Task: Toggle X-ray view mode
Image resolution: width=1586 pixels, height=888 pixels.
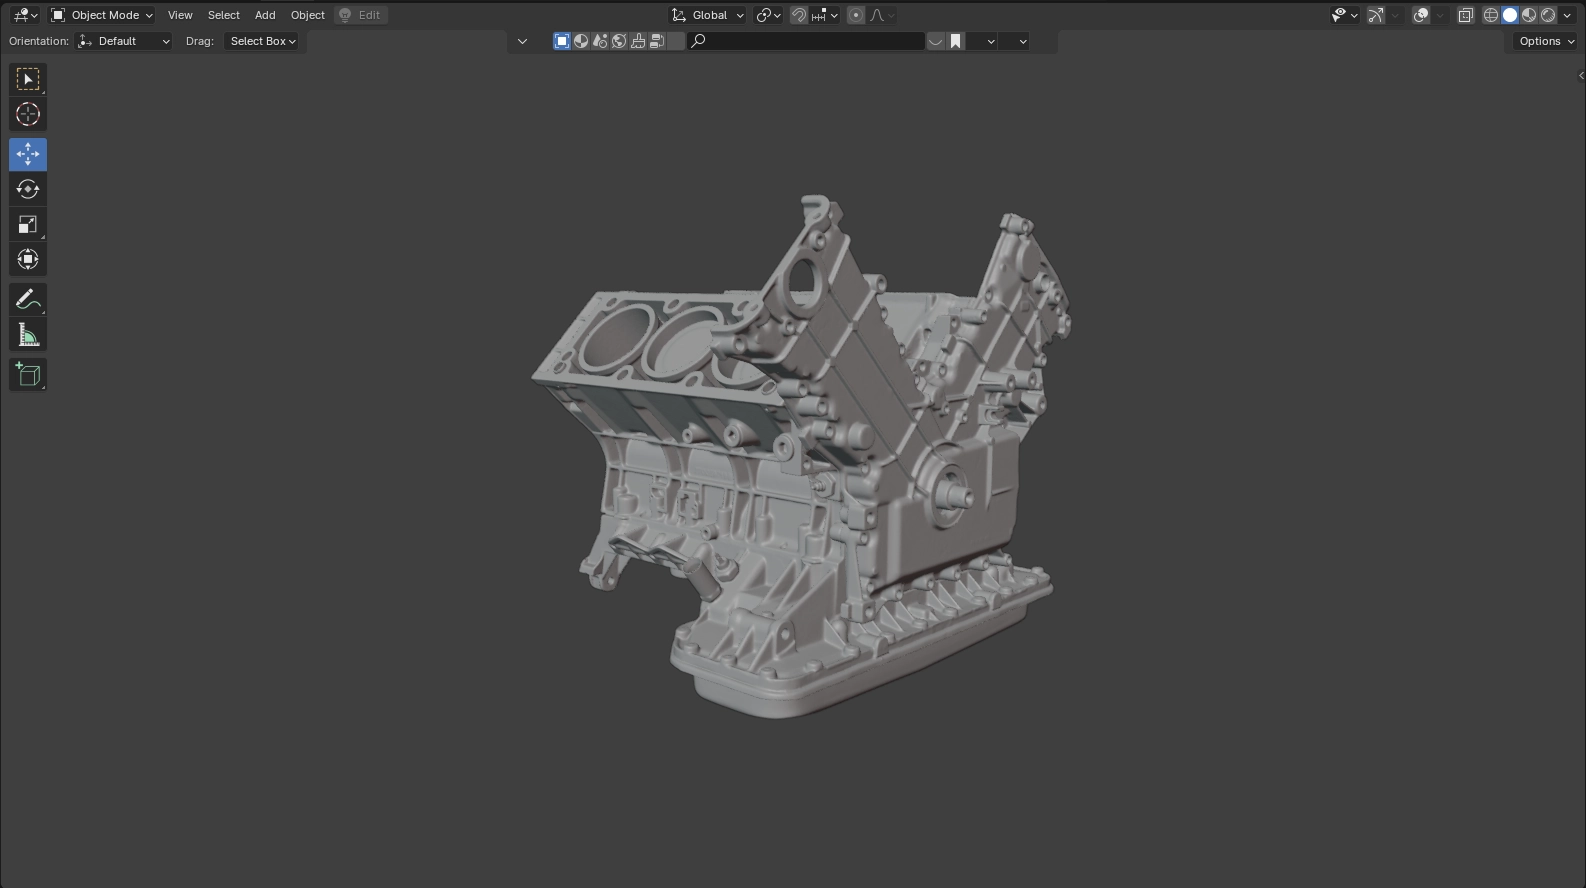Action: pos(1466,15)
